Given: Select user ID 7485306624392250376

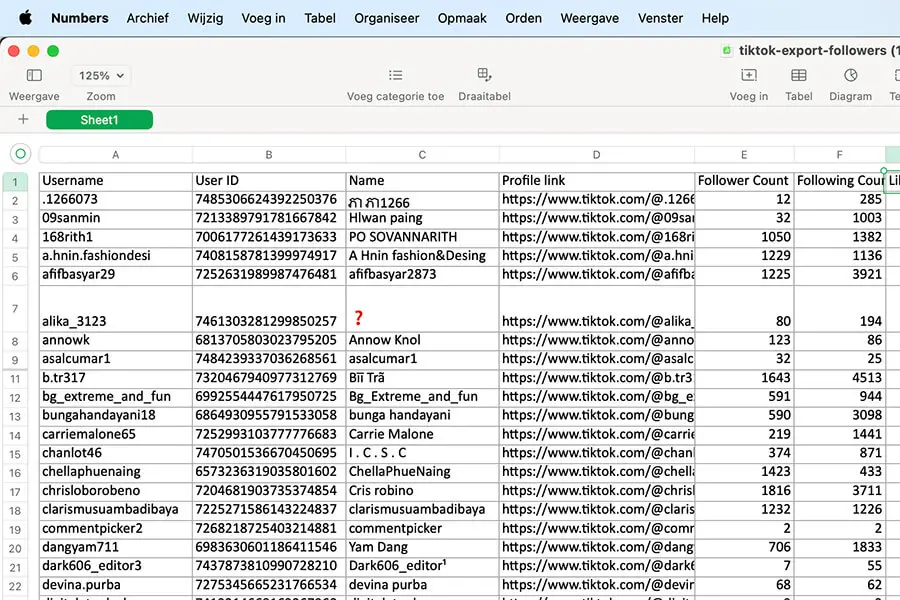Looking at the screenshot, I should (x=269, y=199).
